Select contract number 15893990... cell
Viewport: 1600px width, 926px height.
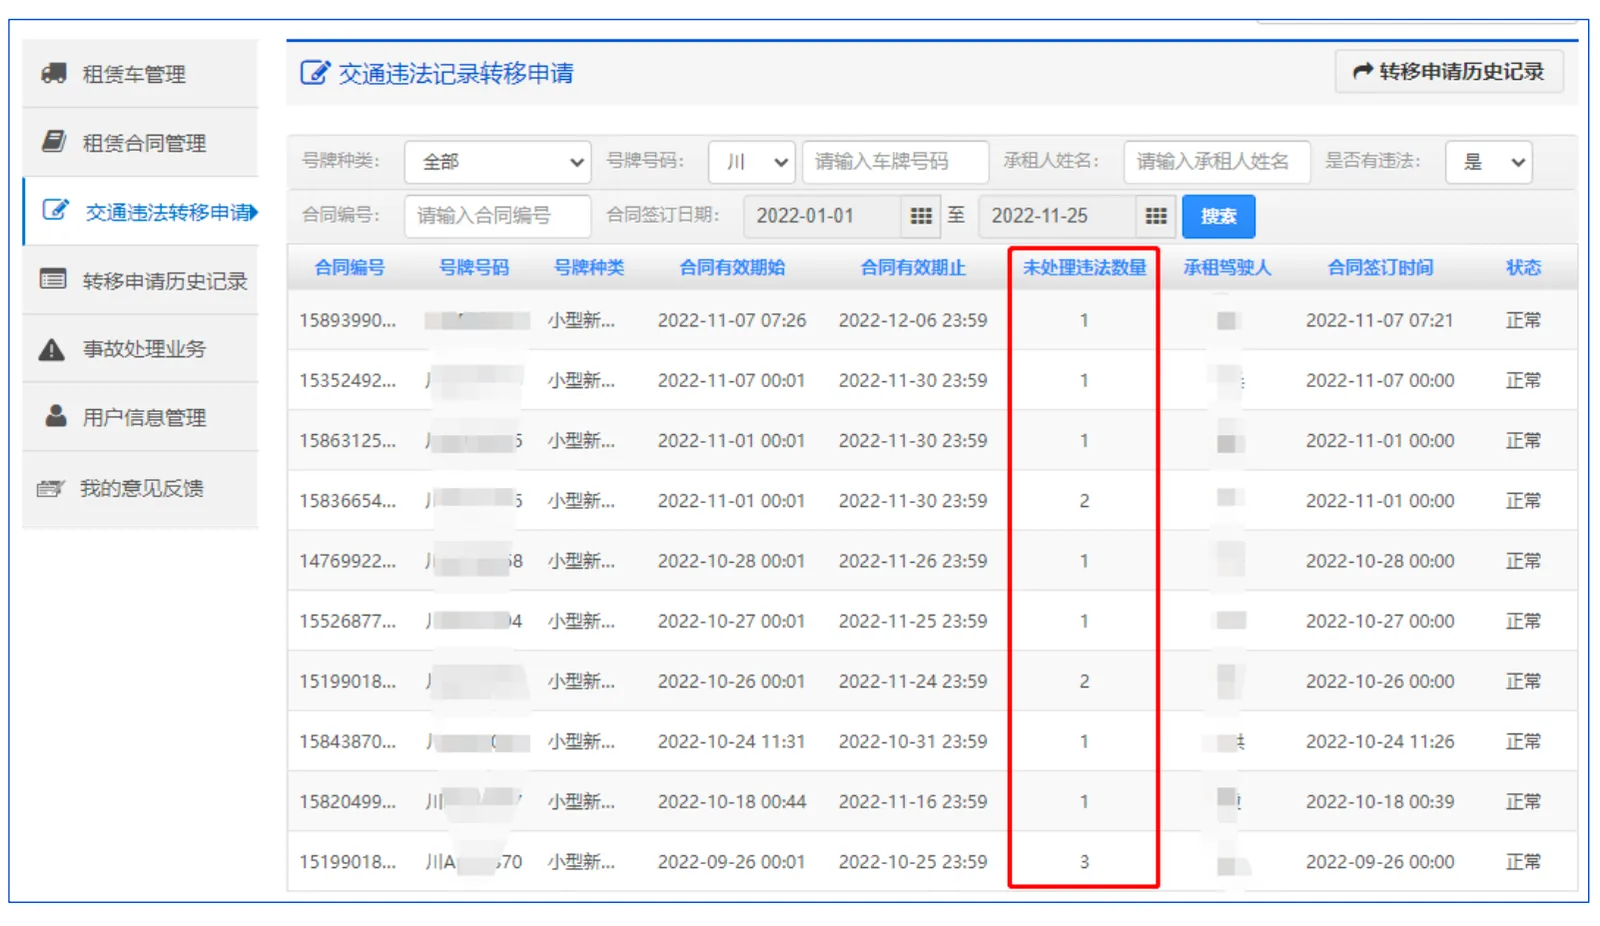point(348,321)
